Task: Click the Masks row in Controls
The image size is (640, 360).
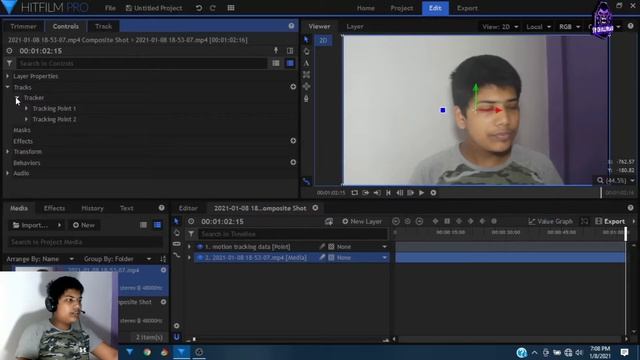Action: pos(150,130)
